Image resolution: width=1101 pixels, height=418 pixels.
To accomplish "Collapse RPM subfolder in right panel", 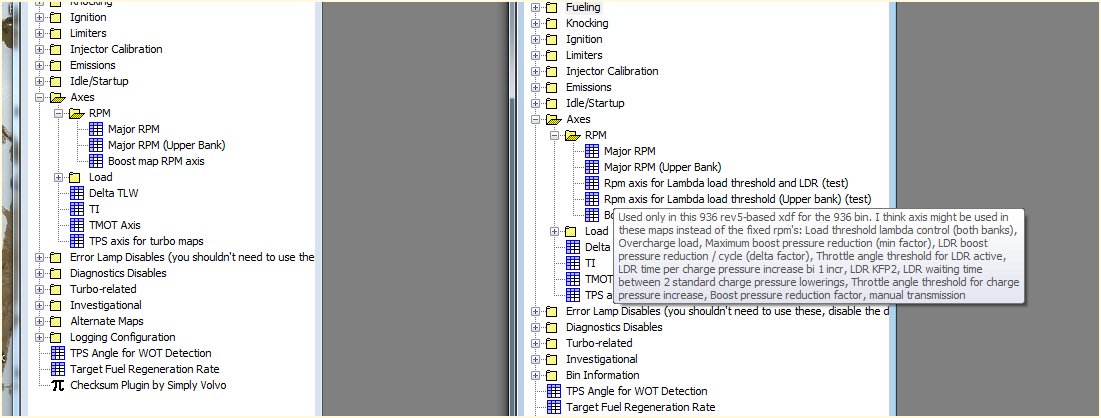I will pyautogui.click(x=554, y=136).
